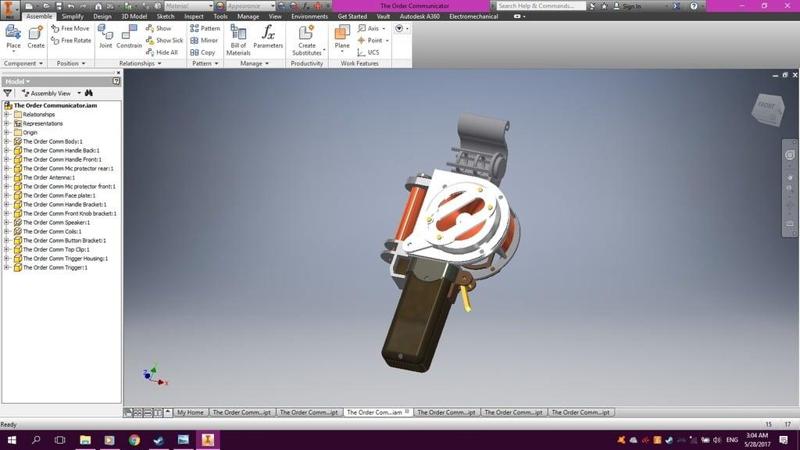Open Task View from the taskbar
The image size is (800, 450).
60,440
